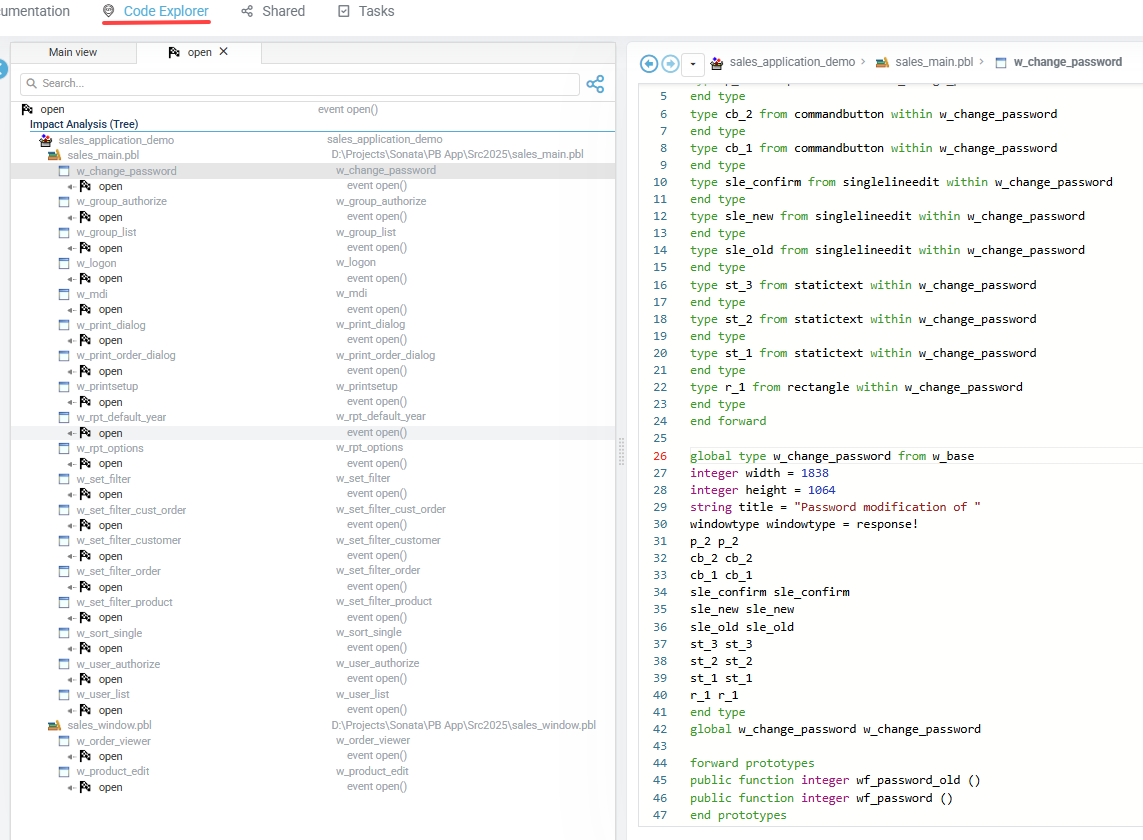Click the Search input field
The width and height of the screenshot is (1143, 840).
pos(300,83)
